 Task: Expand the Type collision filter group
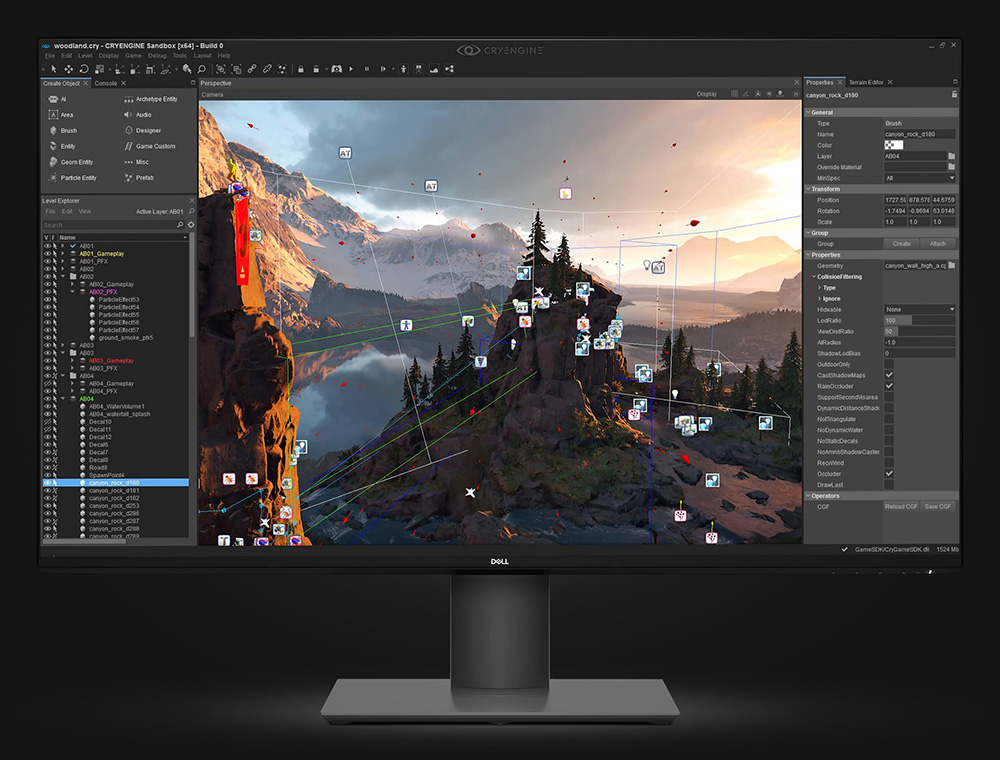tap(820, 288)
